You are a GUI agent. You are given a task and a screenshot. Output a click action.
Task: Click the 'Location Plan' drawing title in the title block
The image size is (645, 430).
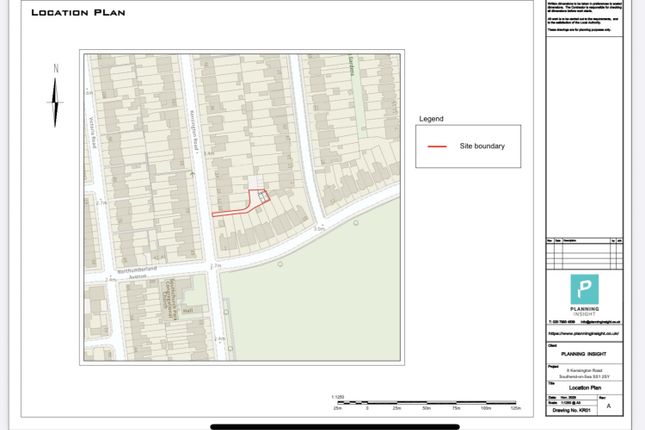pos(585,388)
